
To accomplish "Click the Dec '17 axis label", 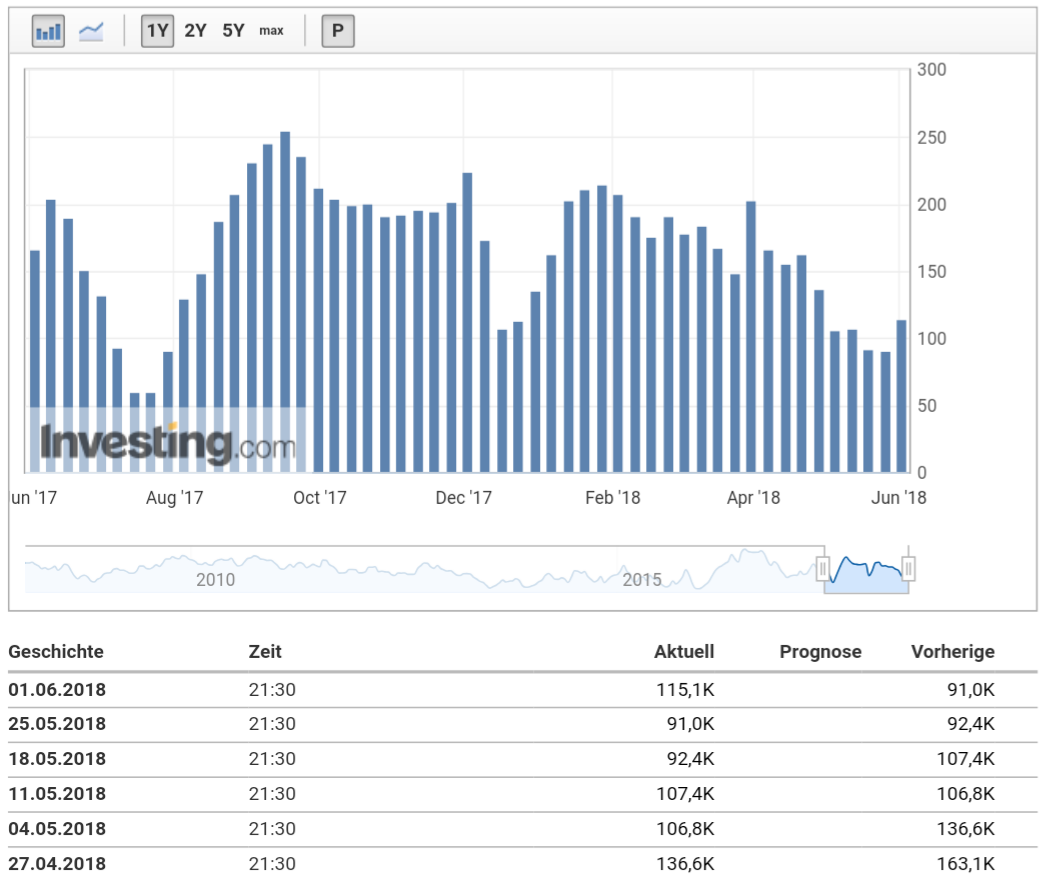I will (x=464, y=498).
